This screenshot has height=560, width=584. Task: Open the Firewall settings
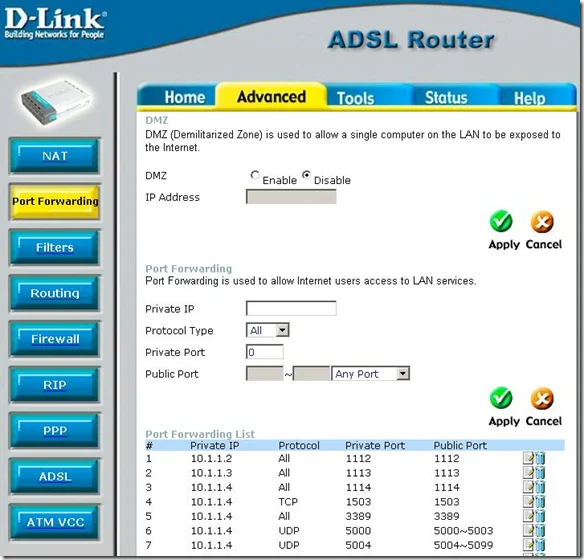55,339
